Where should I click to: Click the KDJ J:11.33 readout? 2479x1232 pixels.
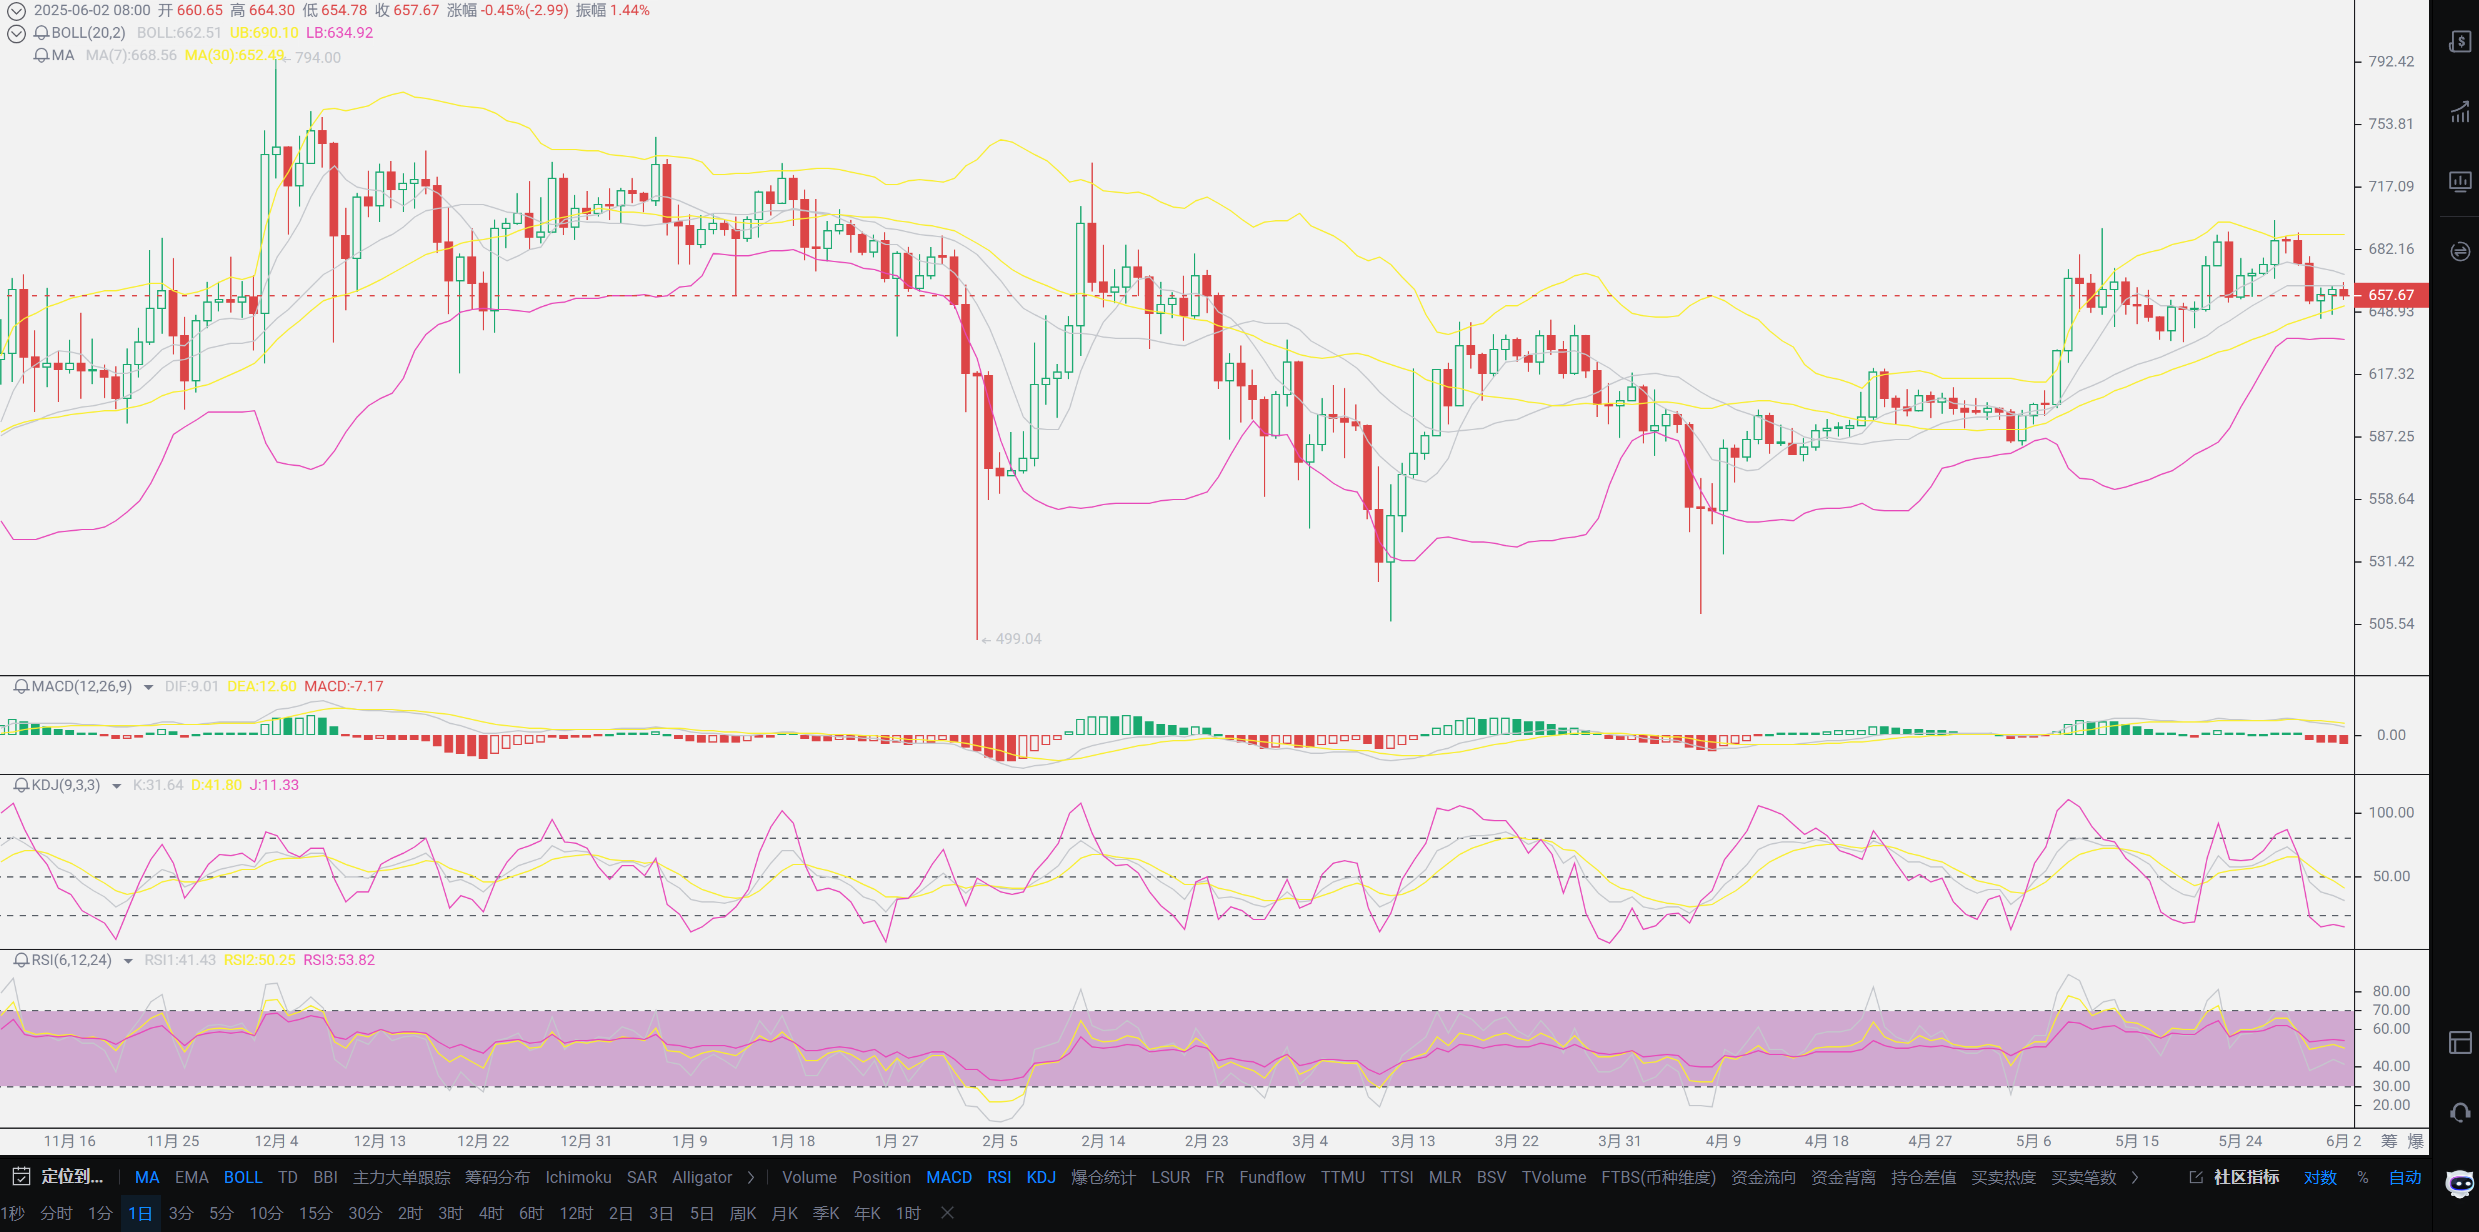pos(274,786)
